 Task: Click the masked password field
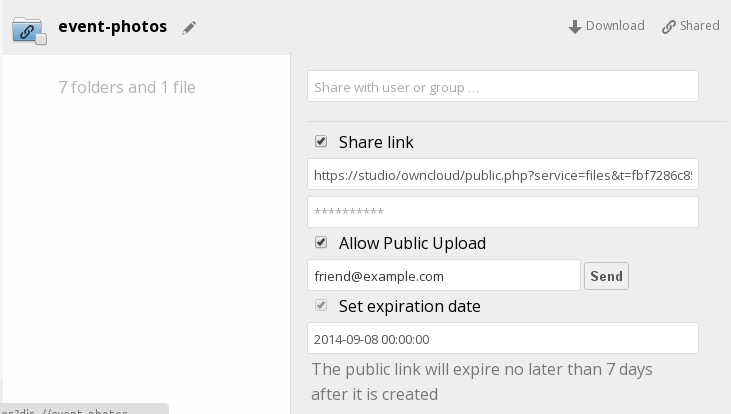coord(502,211)
